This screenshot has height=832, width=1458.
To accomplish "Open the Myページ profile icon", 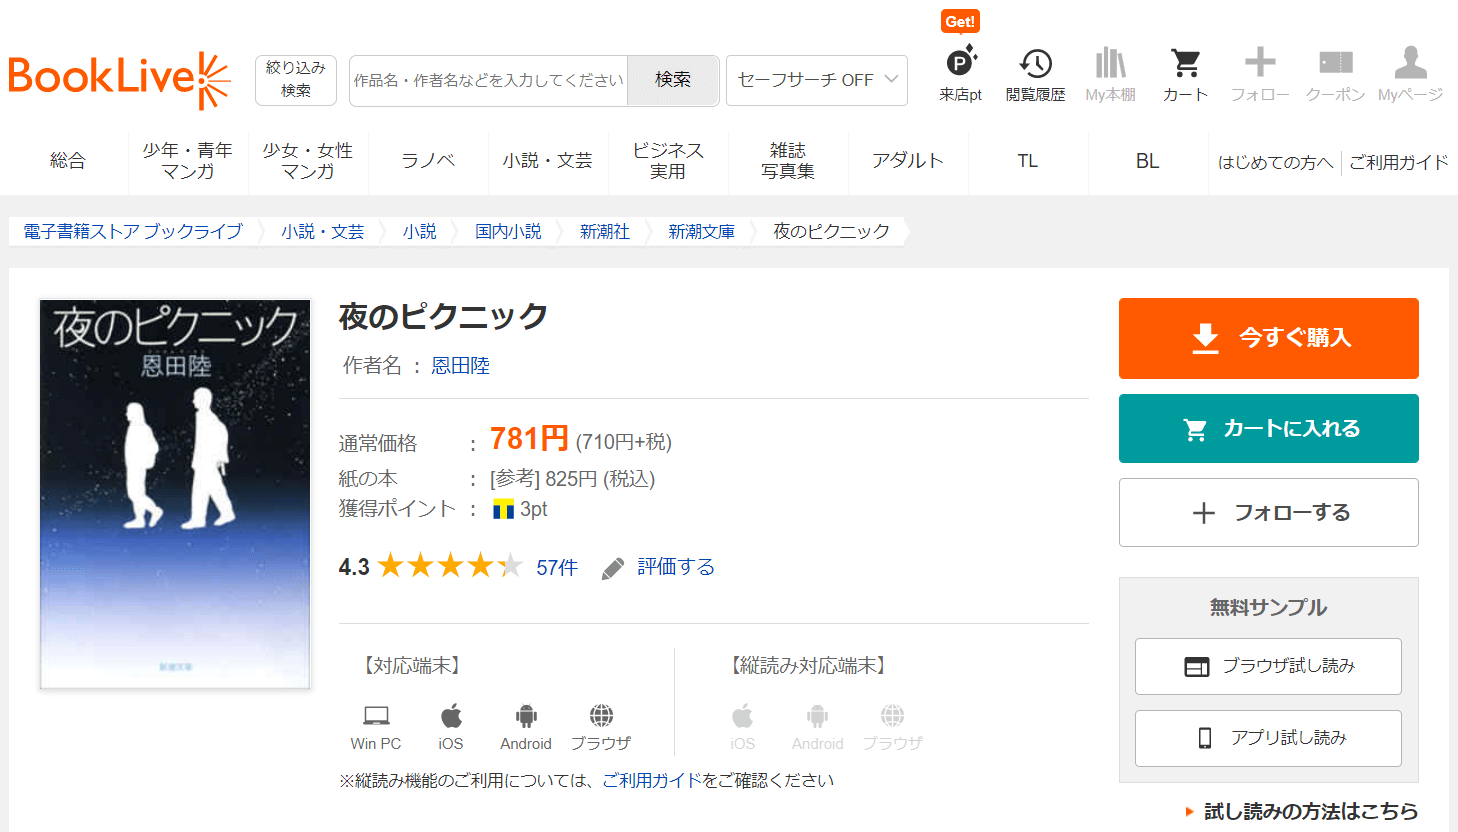I will (1410, 65).
